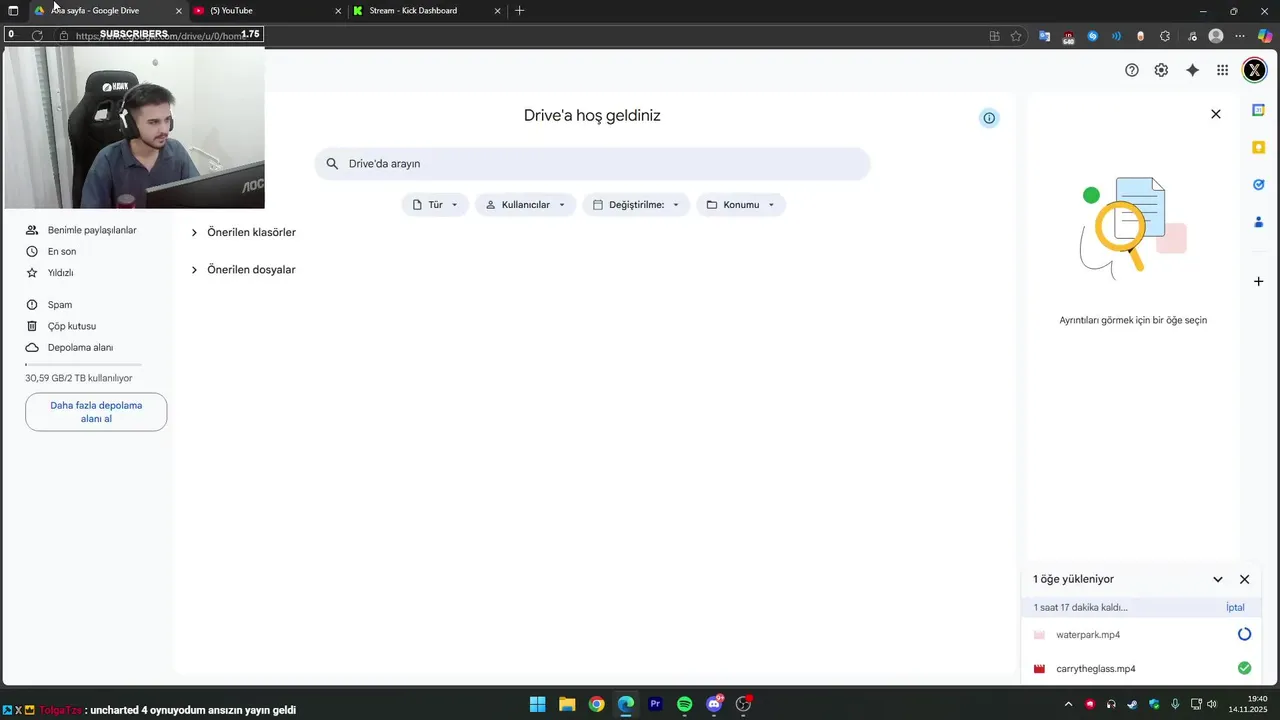Open the Kullanıcılar filter dropdown

tap(525, 205)
